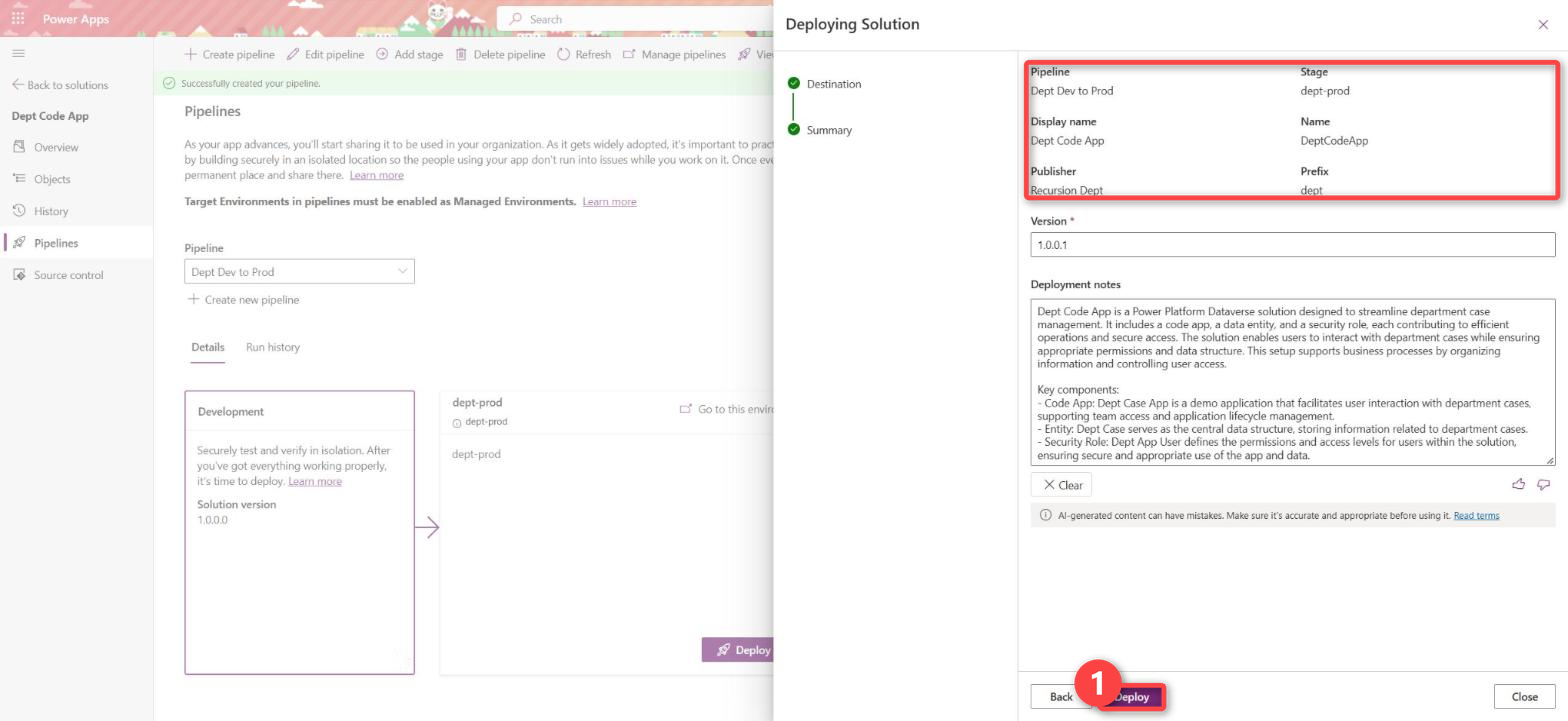Click the Manage pipelines external link icon

(x=629, y=54)
